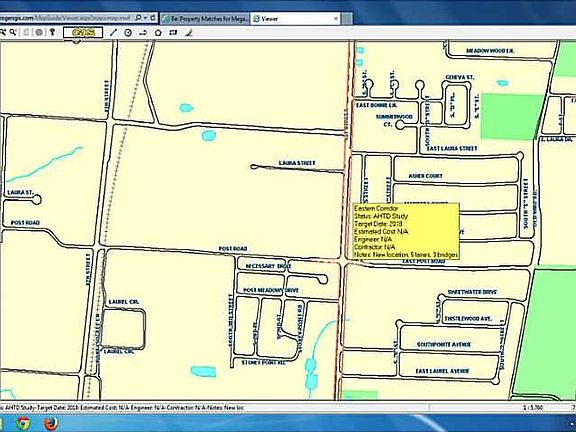Click the POST MEADOWS DRIVE map label
This screenshot has height=432, width=576.
coord(271,290)
